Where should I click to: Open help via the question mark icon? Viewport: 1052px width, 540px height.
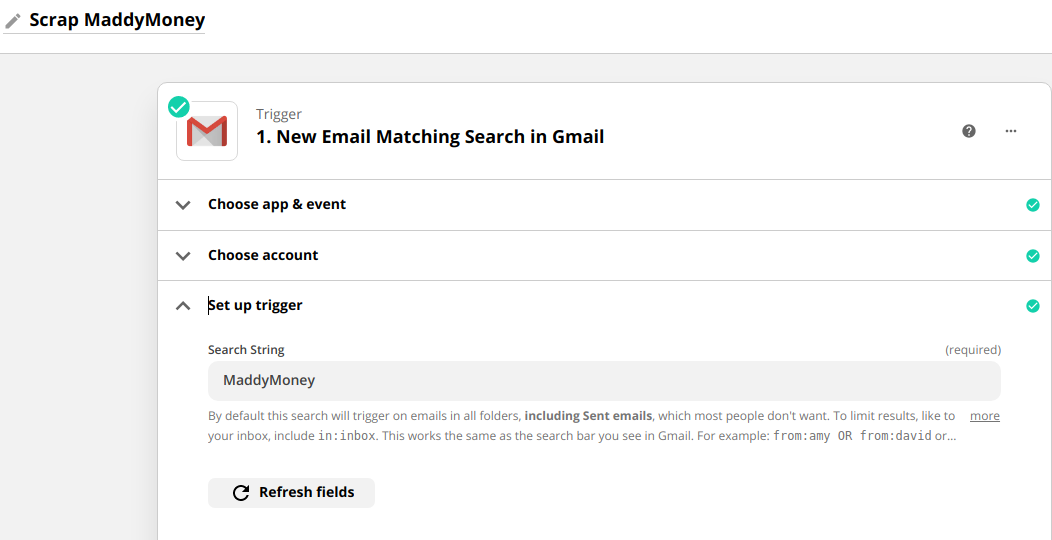pos(969,131)
